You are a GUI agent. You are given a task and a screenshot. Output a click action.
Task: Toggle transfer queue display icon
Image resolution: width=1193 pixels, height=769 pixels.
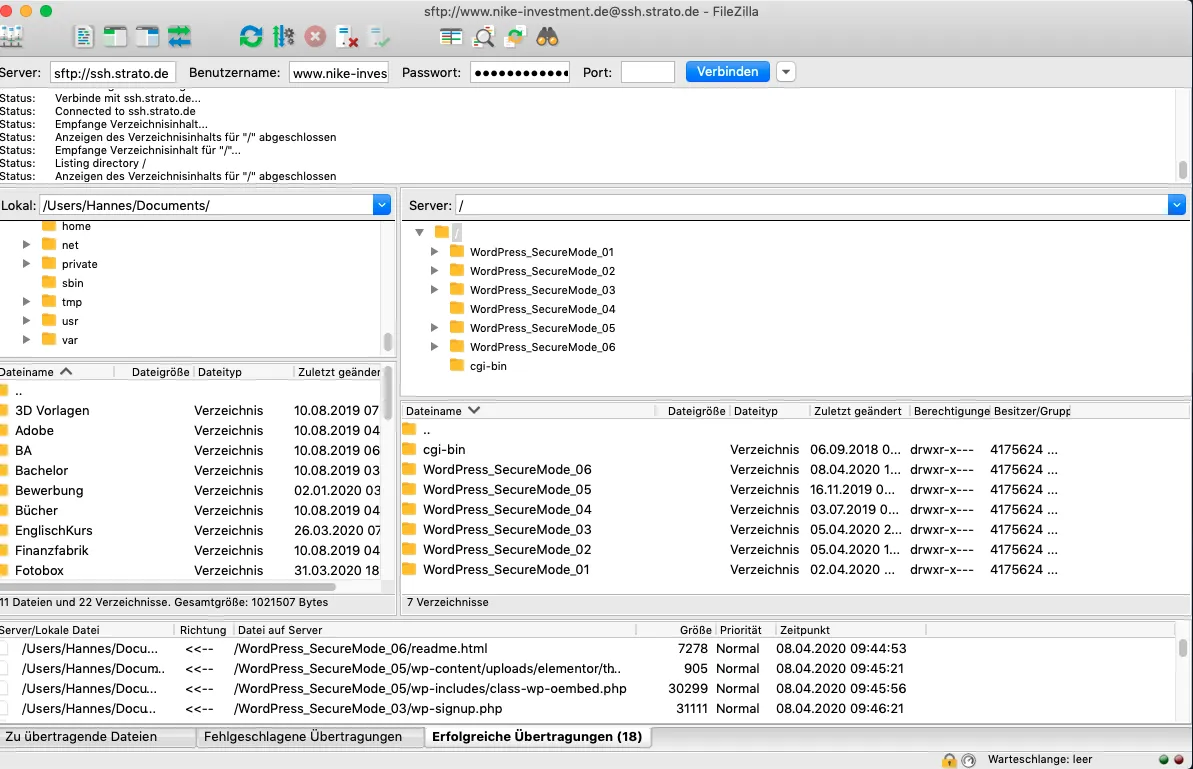tap(180, 36)
